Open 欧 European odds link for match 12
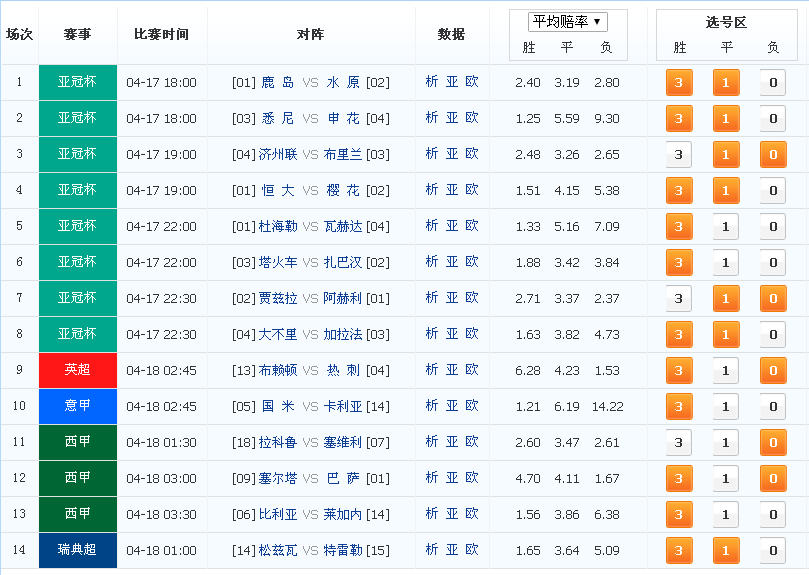 point(472,478)
